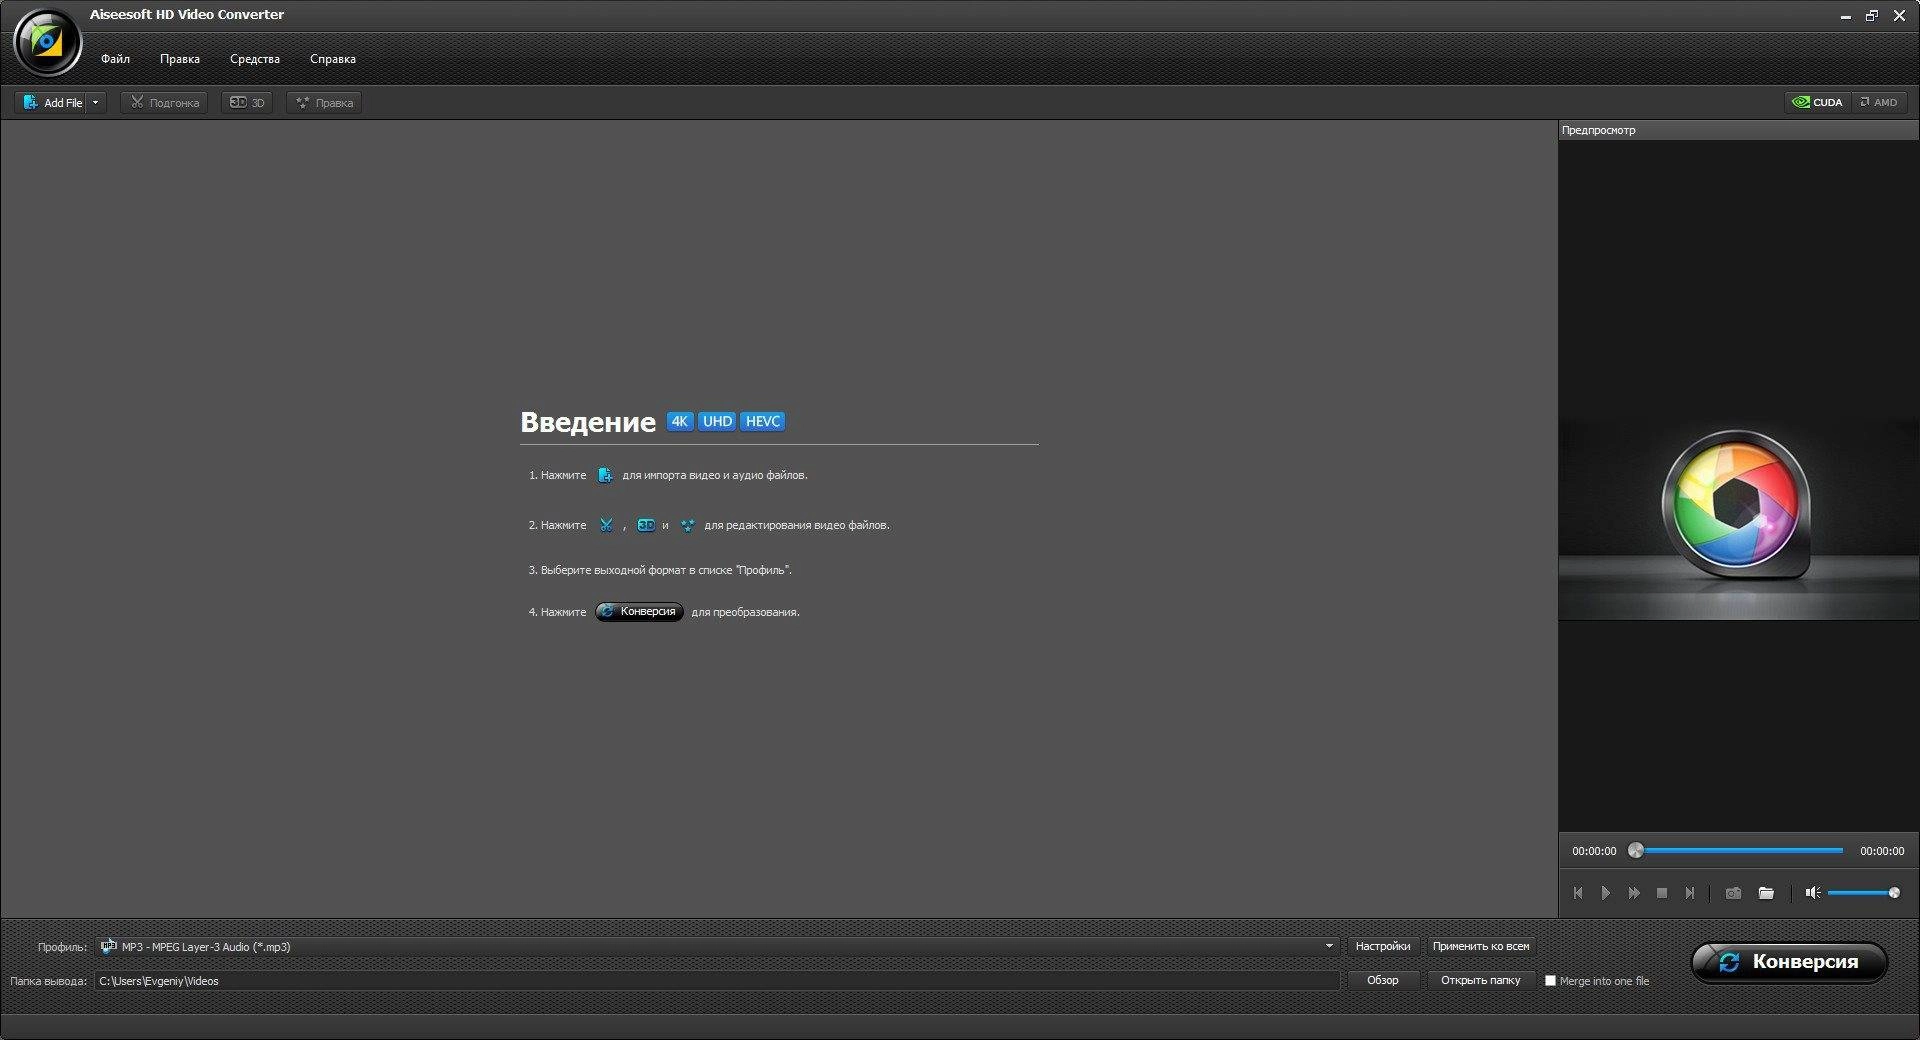Minimize the application window

(1845, 16)
